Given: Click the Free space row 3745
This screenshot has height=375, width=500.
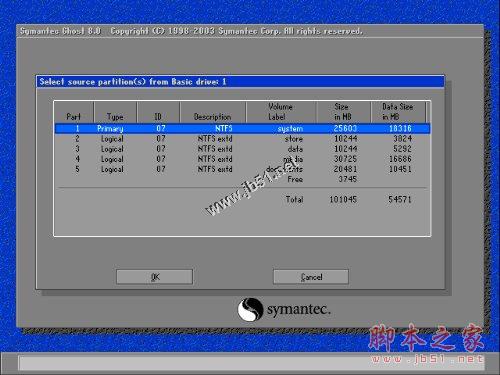Looking at the screenshot, I should tap(242, 179).
